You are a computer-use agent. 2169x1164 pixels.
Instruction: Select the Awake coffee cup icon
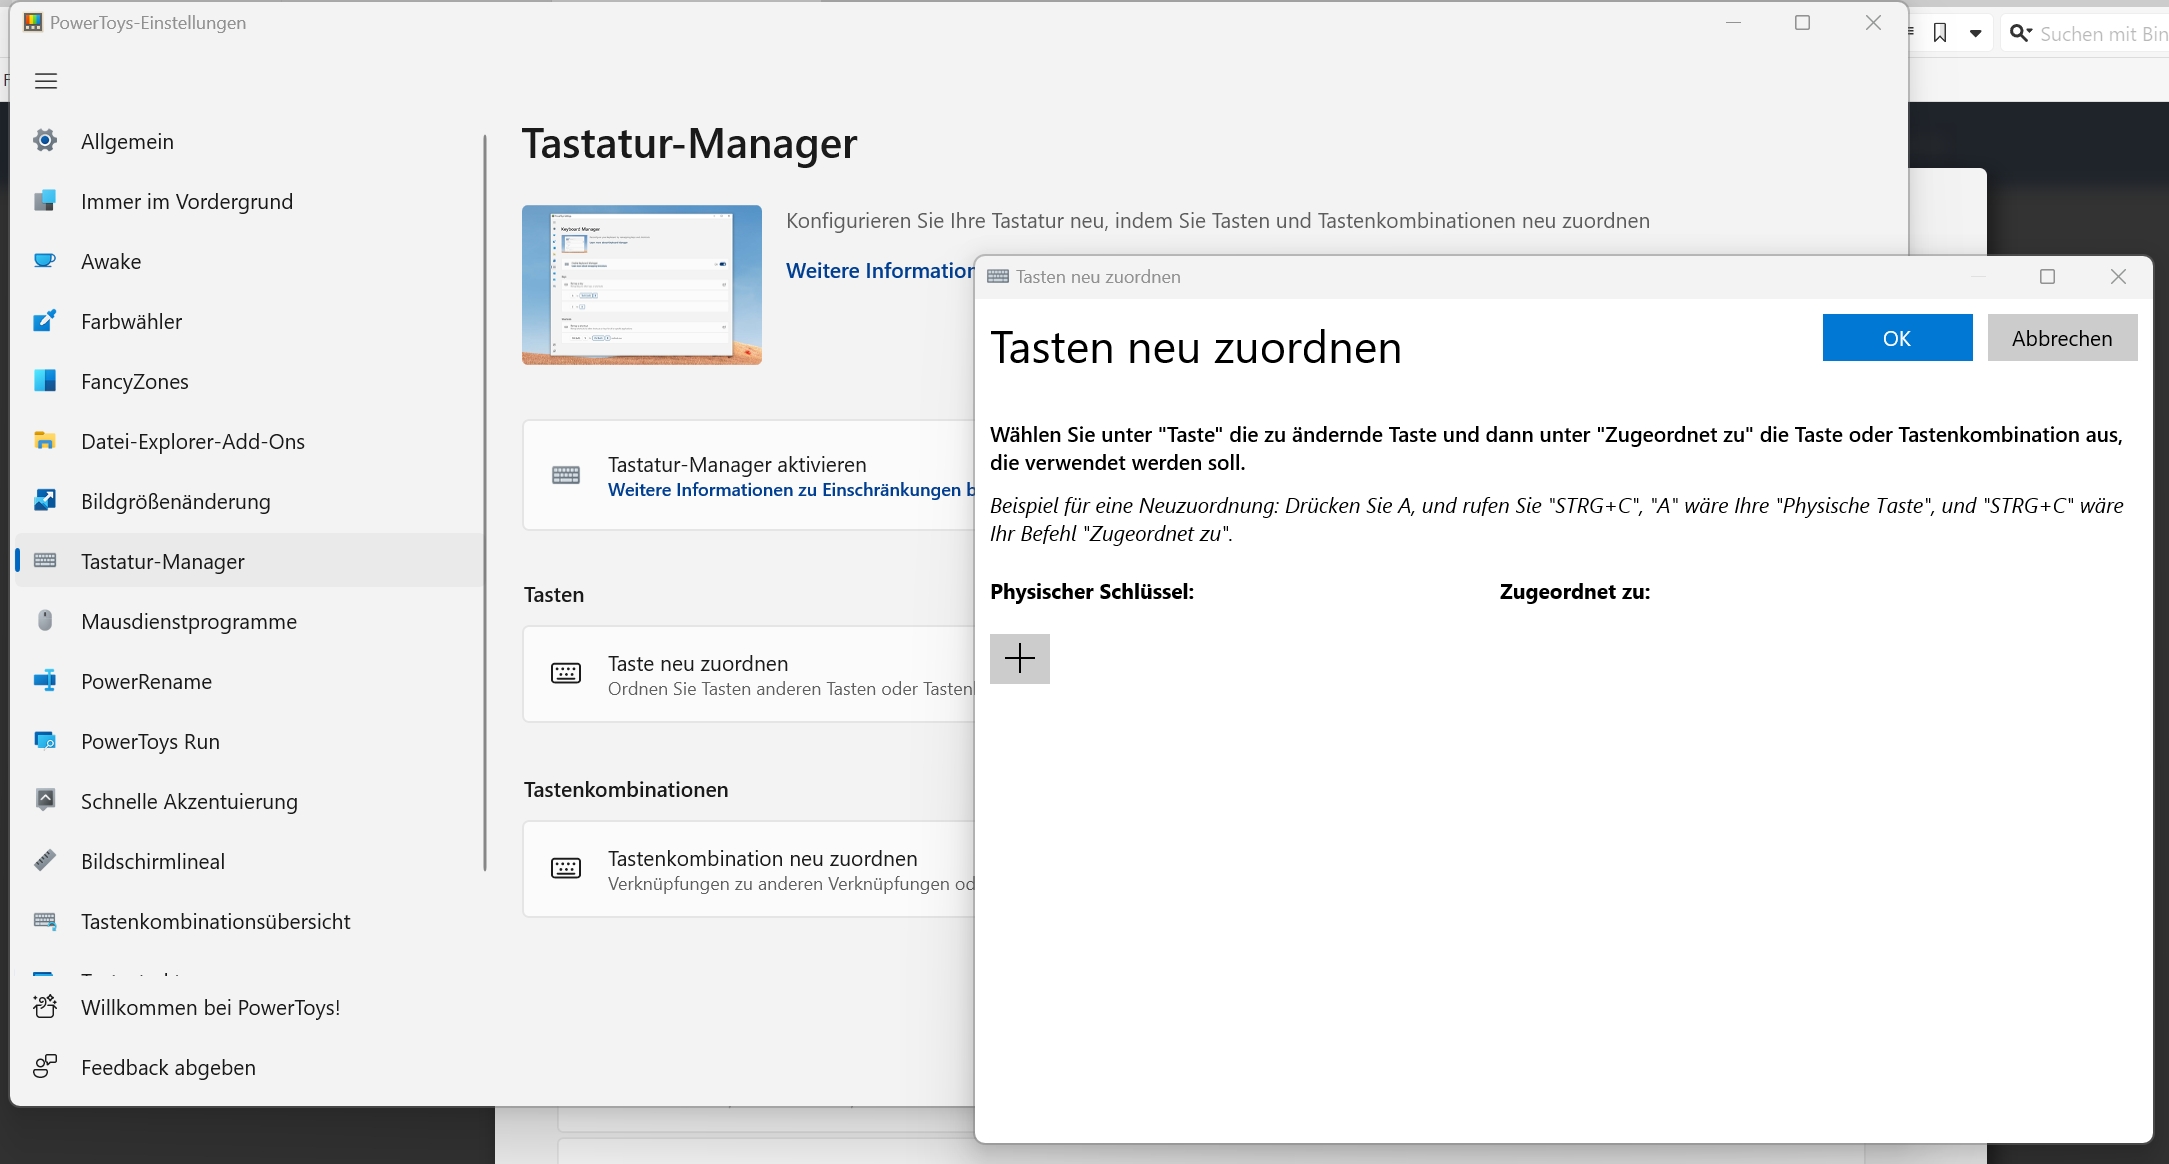pyautogui.click(x=45, y=261)
